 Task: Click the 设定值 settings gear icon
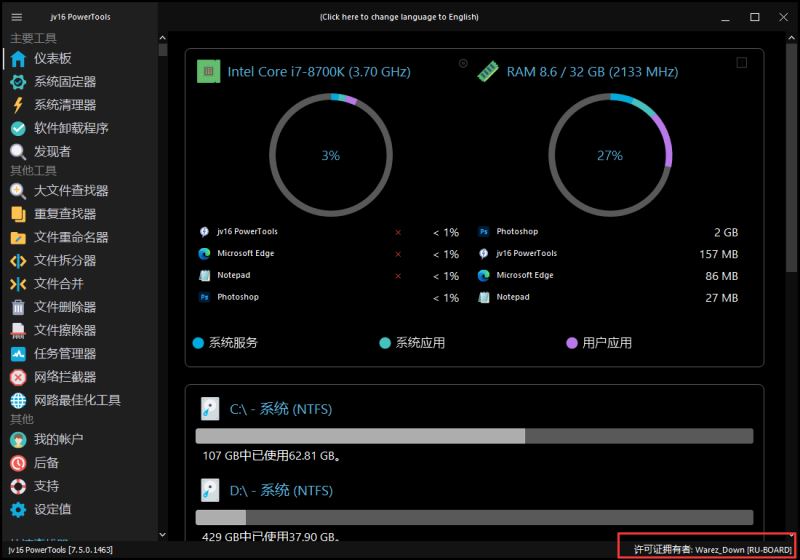click(x=18, y=510)
